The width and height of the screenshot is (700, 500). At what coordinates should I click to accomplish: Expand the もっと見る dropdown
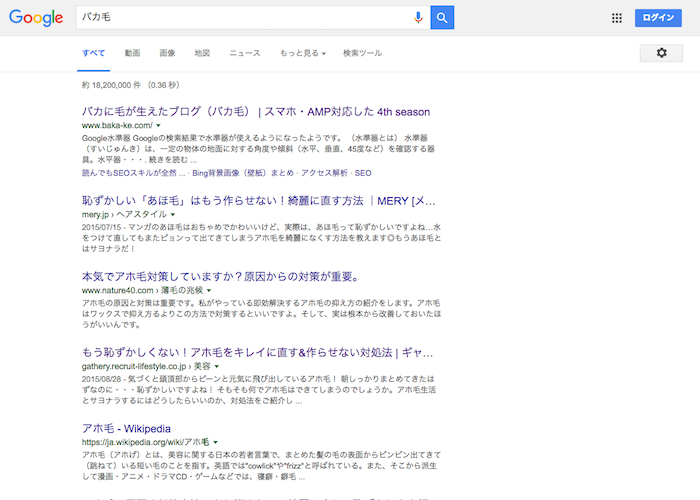(303, 53)
